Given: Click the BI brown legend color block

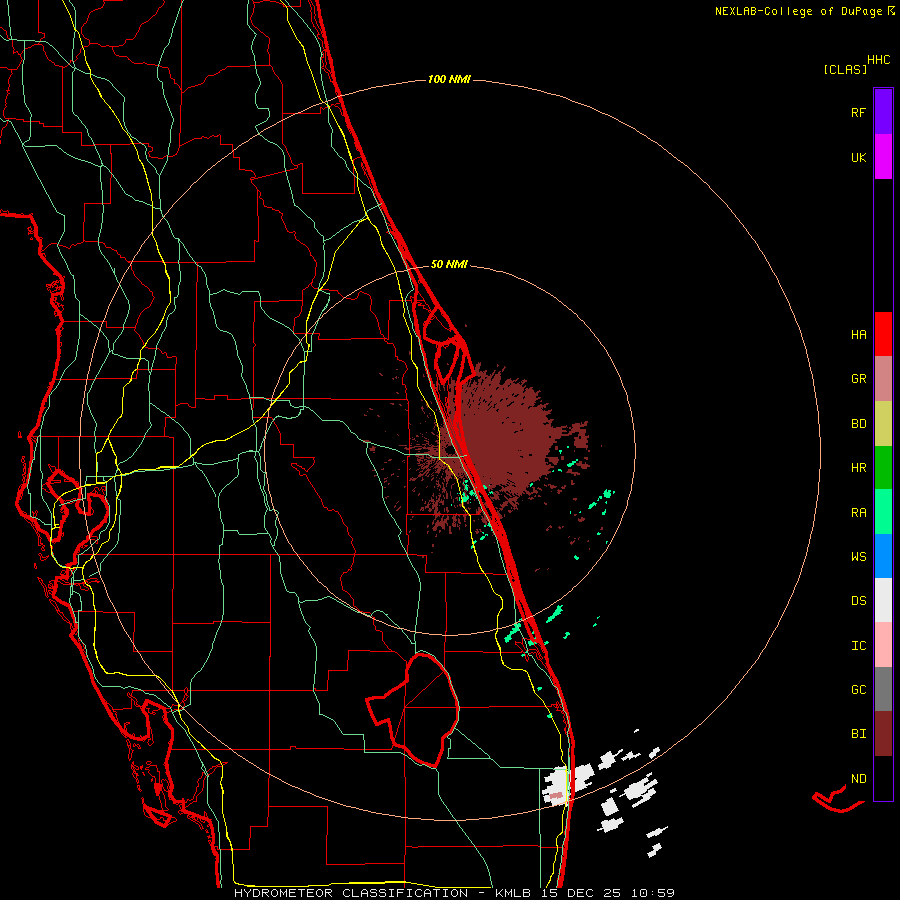Looking at the screenshot, I should point(883,734).
